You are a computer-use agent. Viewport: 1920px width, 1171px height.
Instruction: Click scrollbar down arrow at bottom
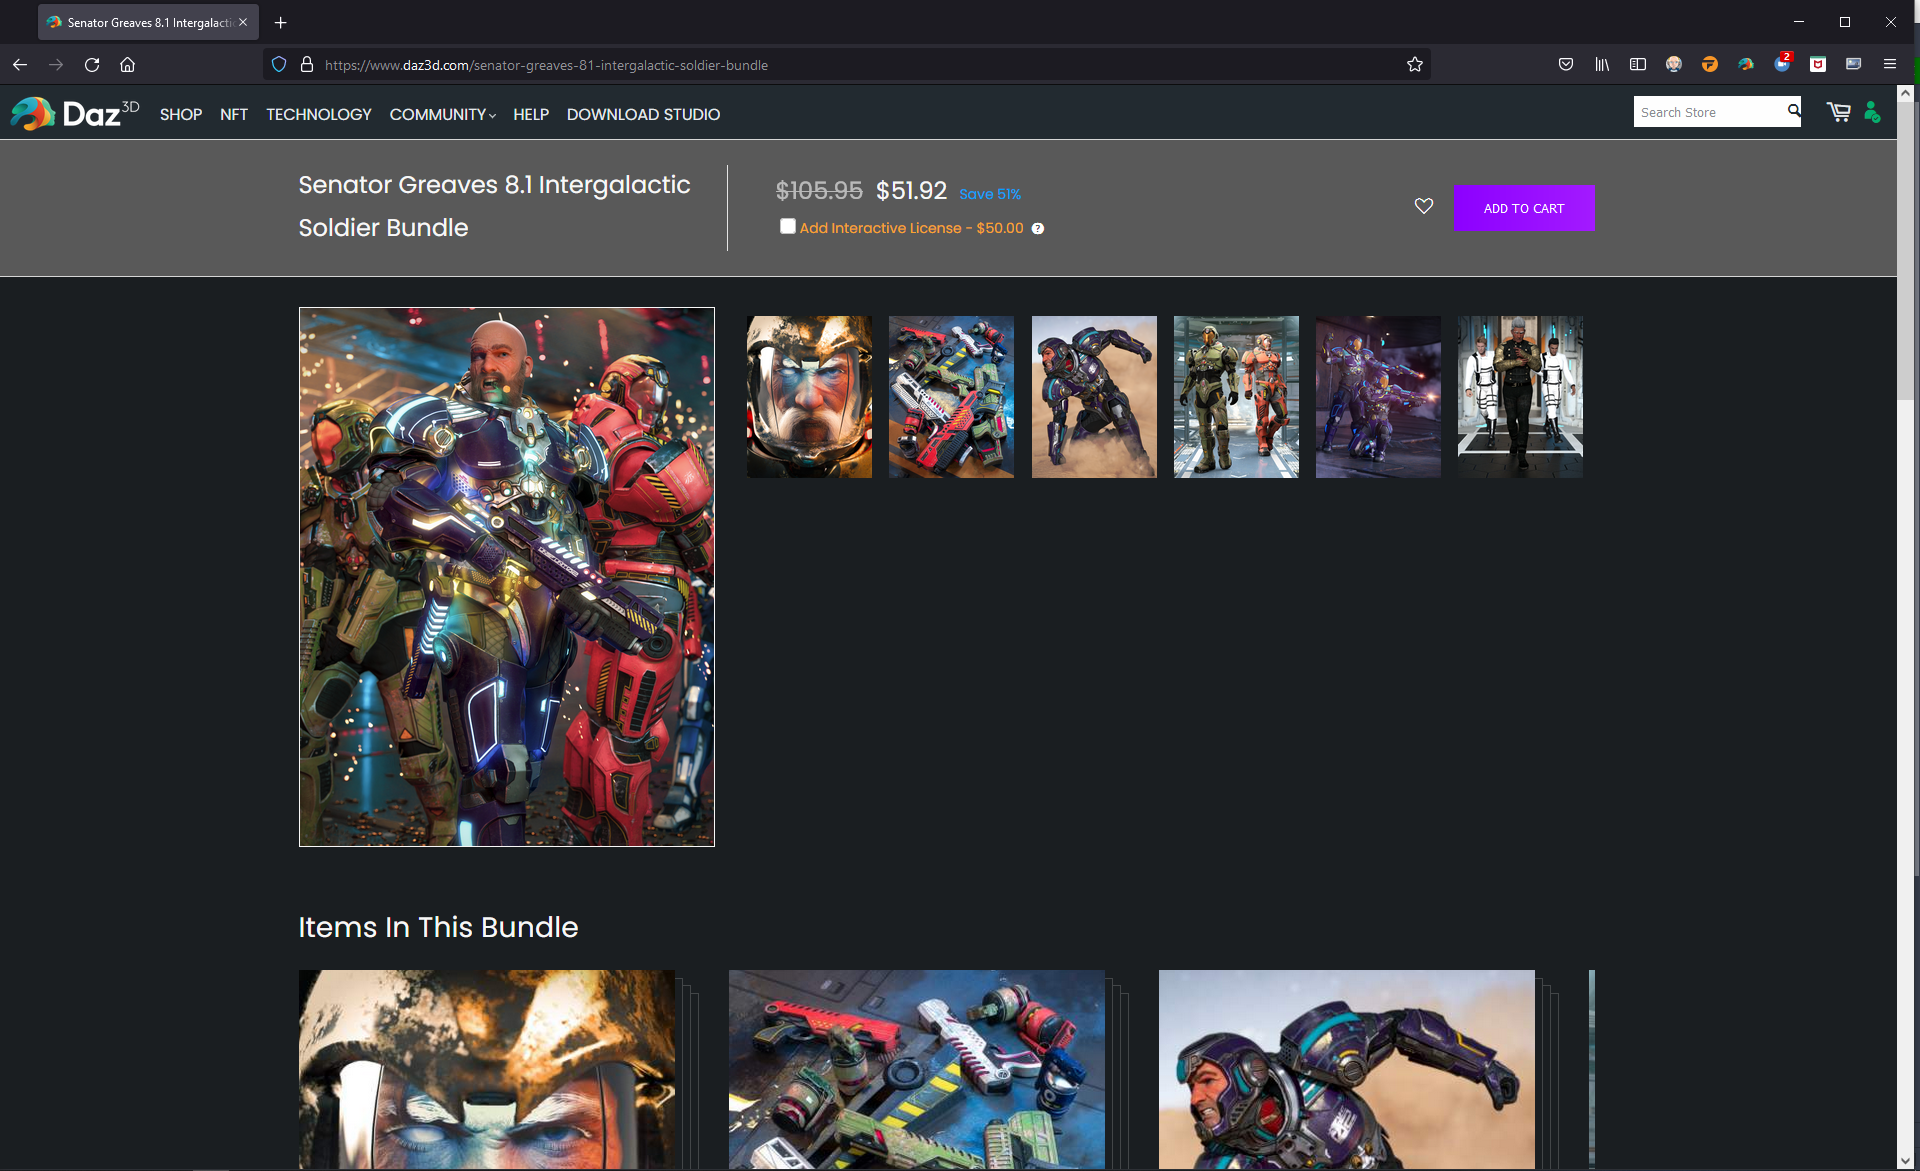point(1906,1161)
